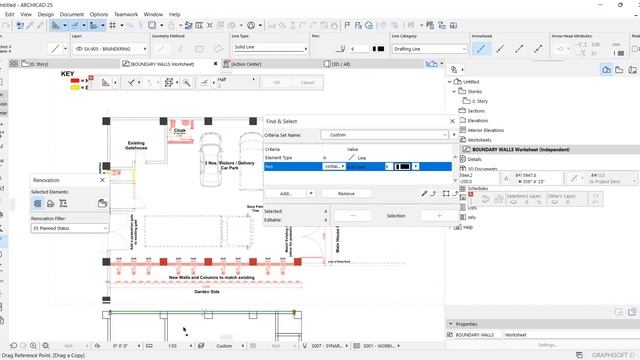Click the Add... criteria button
This screenshot has height=360, width=640.
286,193
